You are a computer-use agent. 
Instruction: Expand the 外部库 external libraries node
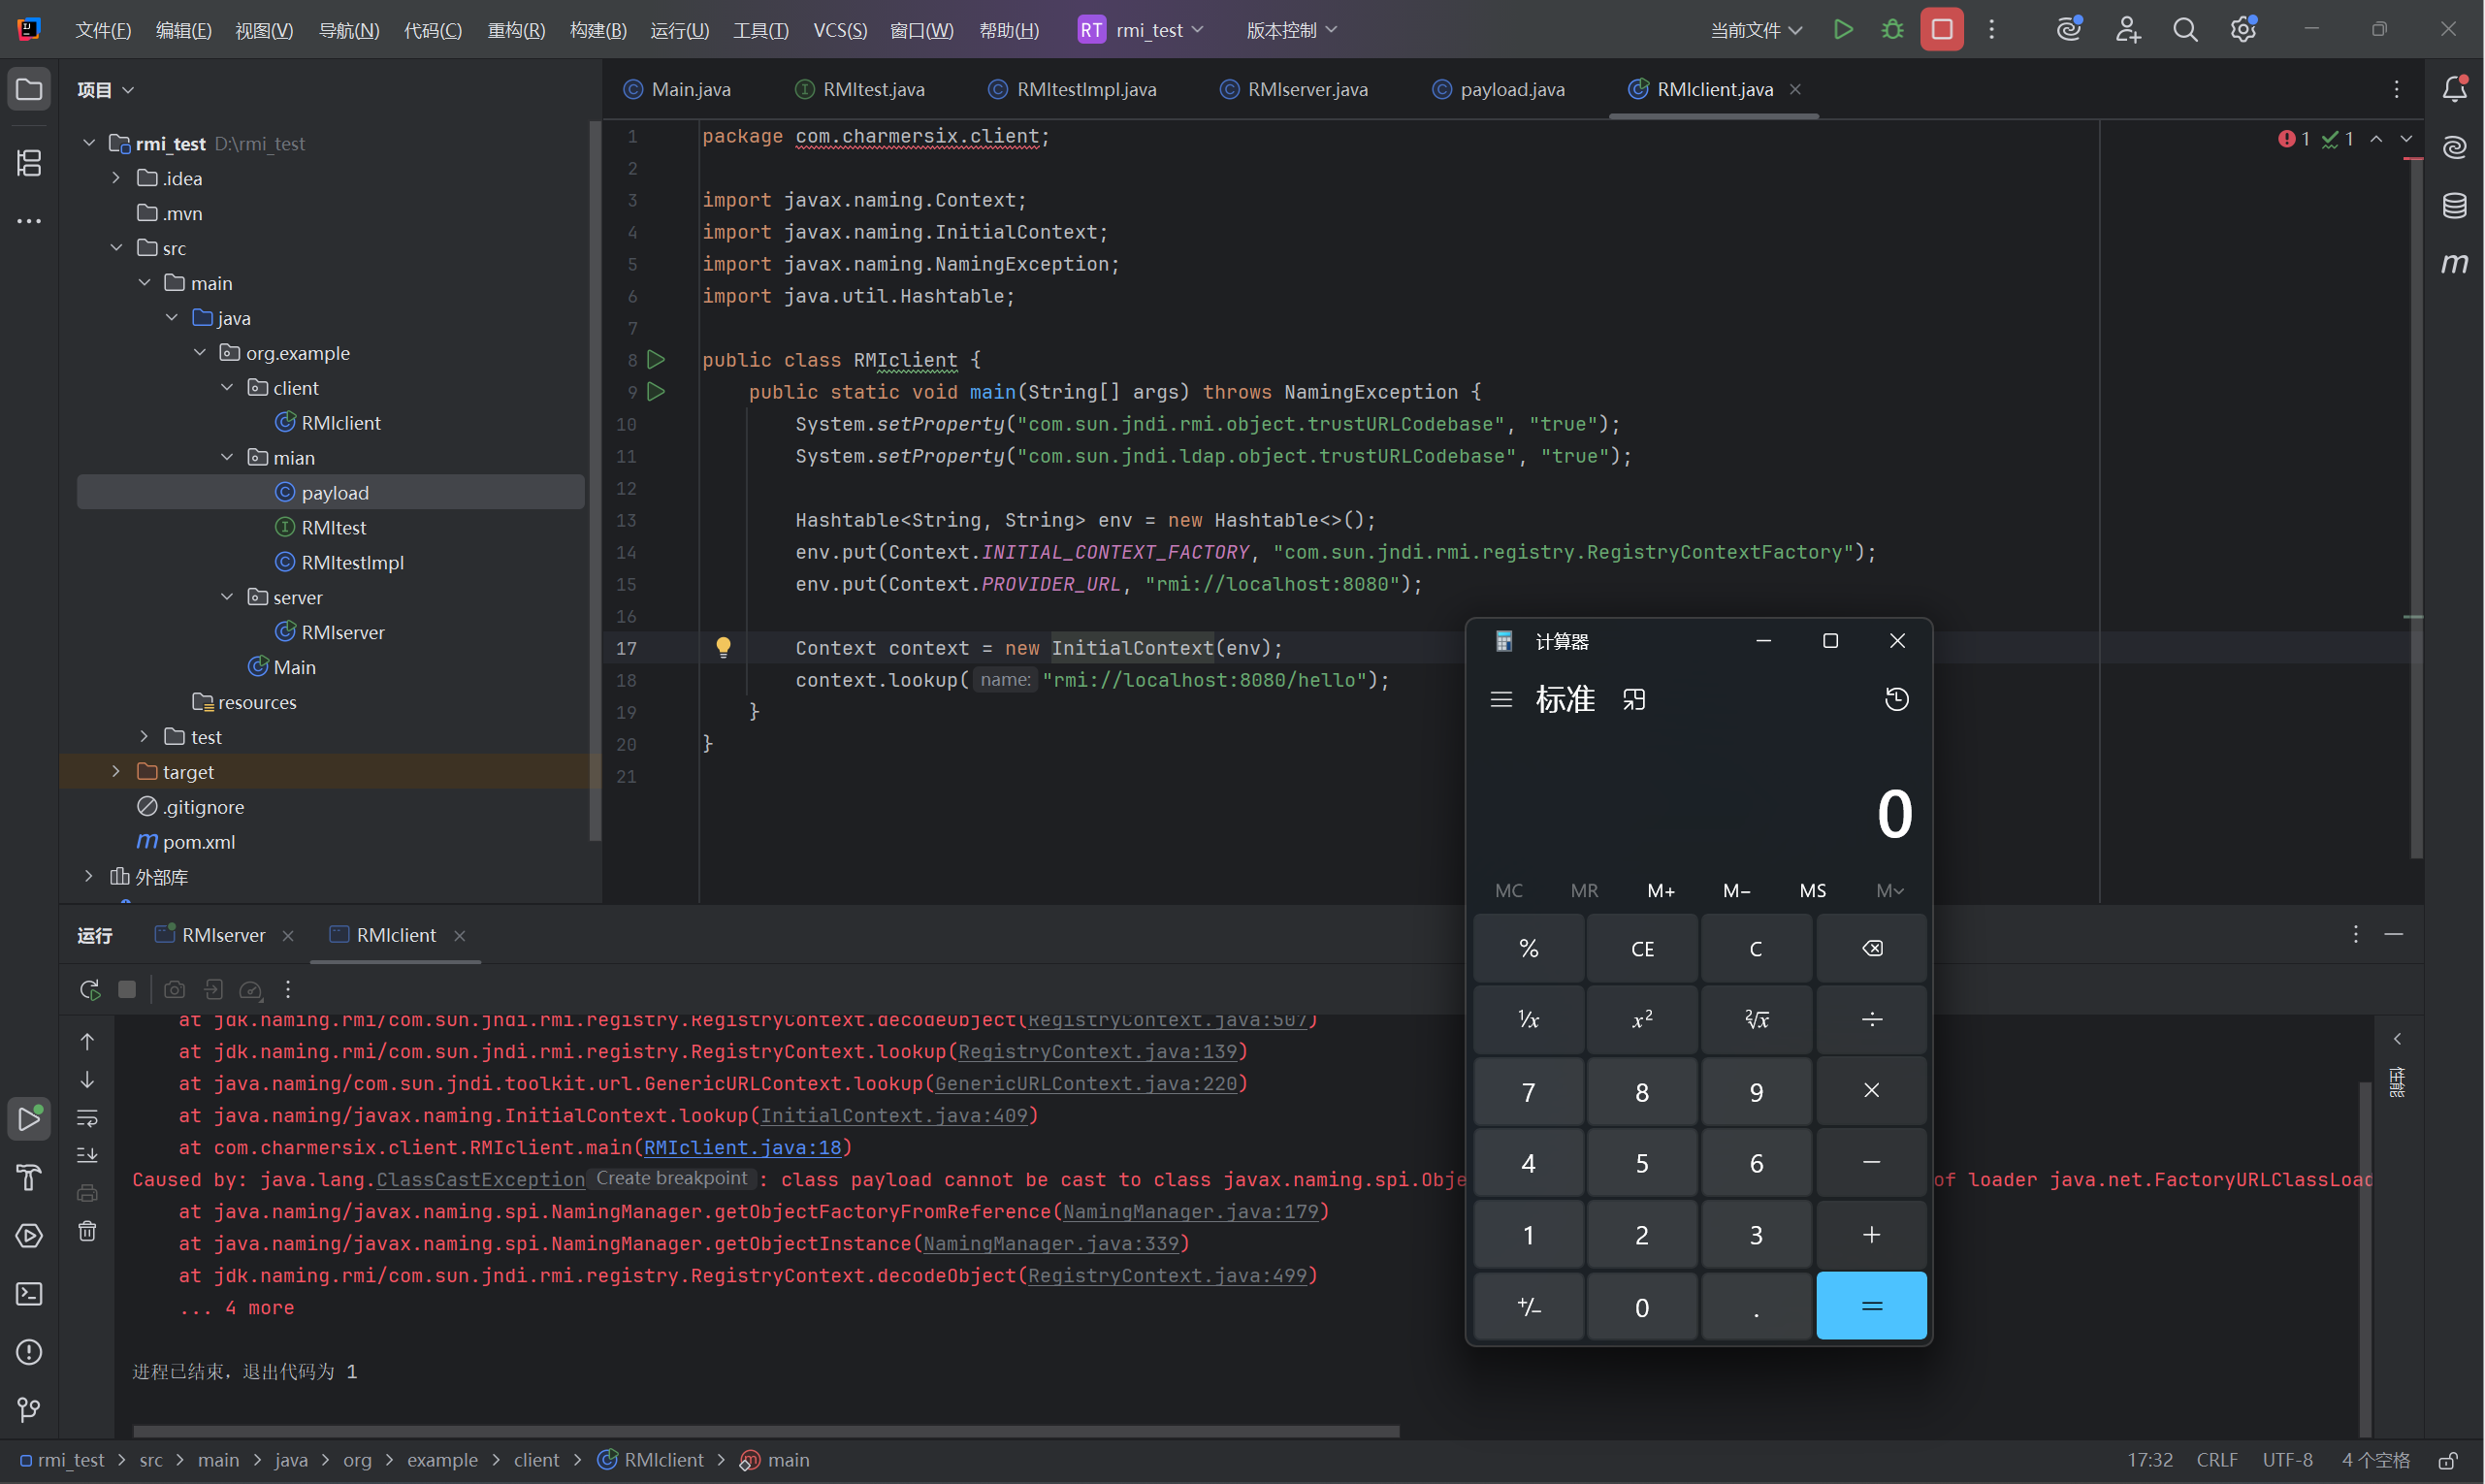click(89, 876)
